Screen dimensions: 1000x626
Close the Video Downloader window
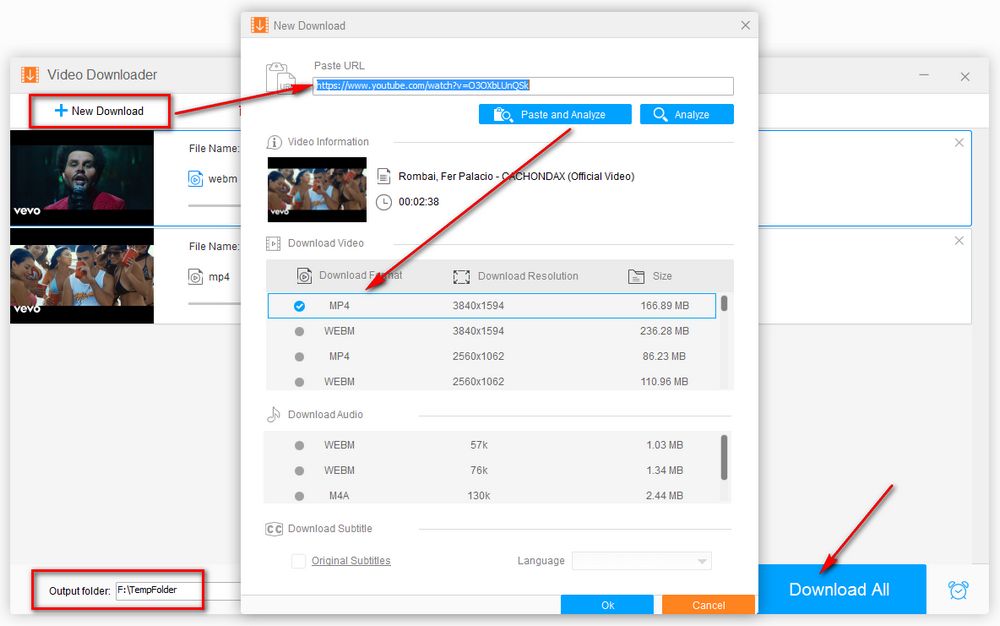tap(965, 76)
